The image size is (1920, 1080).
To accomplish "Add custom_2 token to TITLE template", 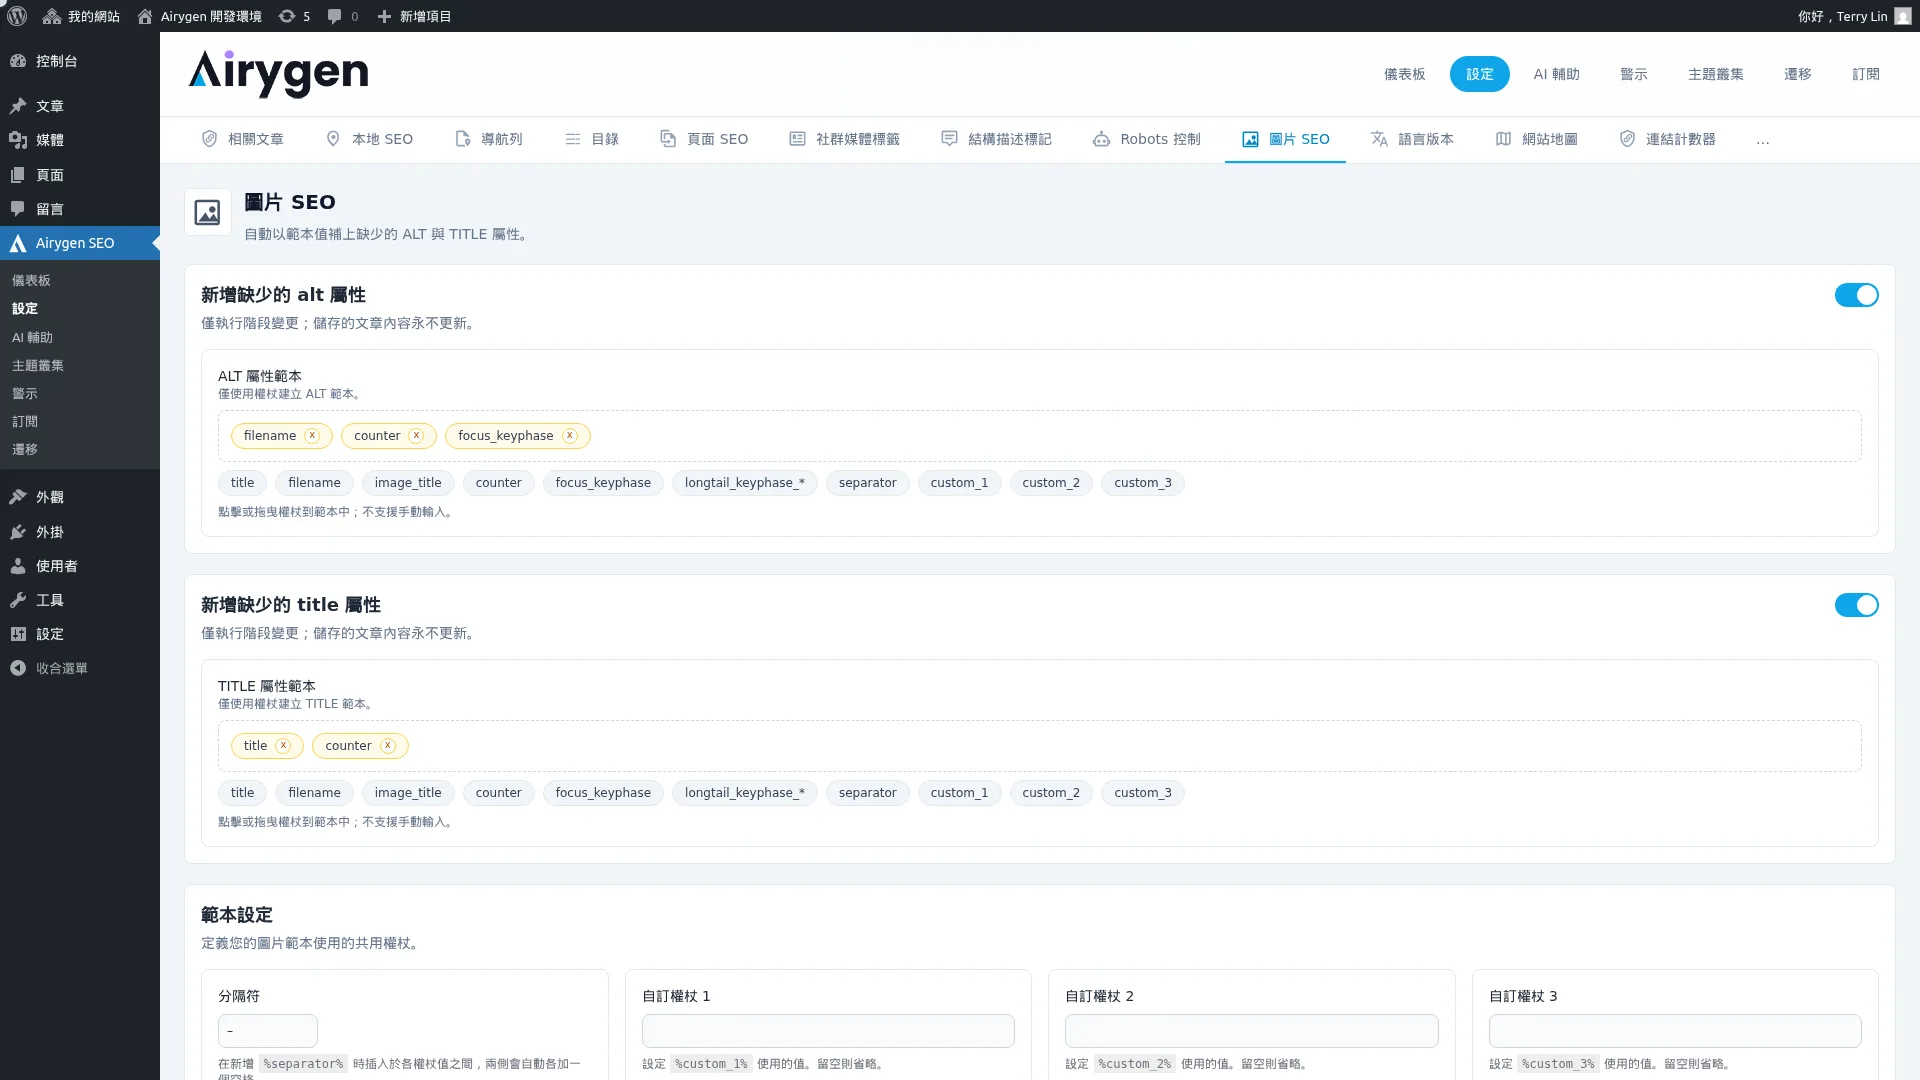I will [1051, 793].
